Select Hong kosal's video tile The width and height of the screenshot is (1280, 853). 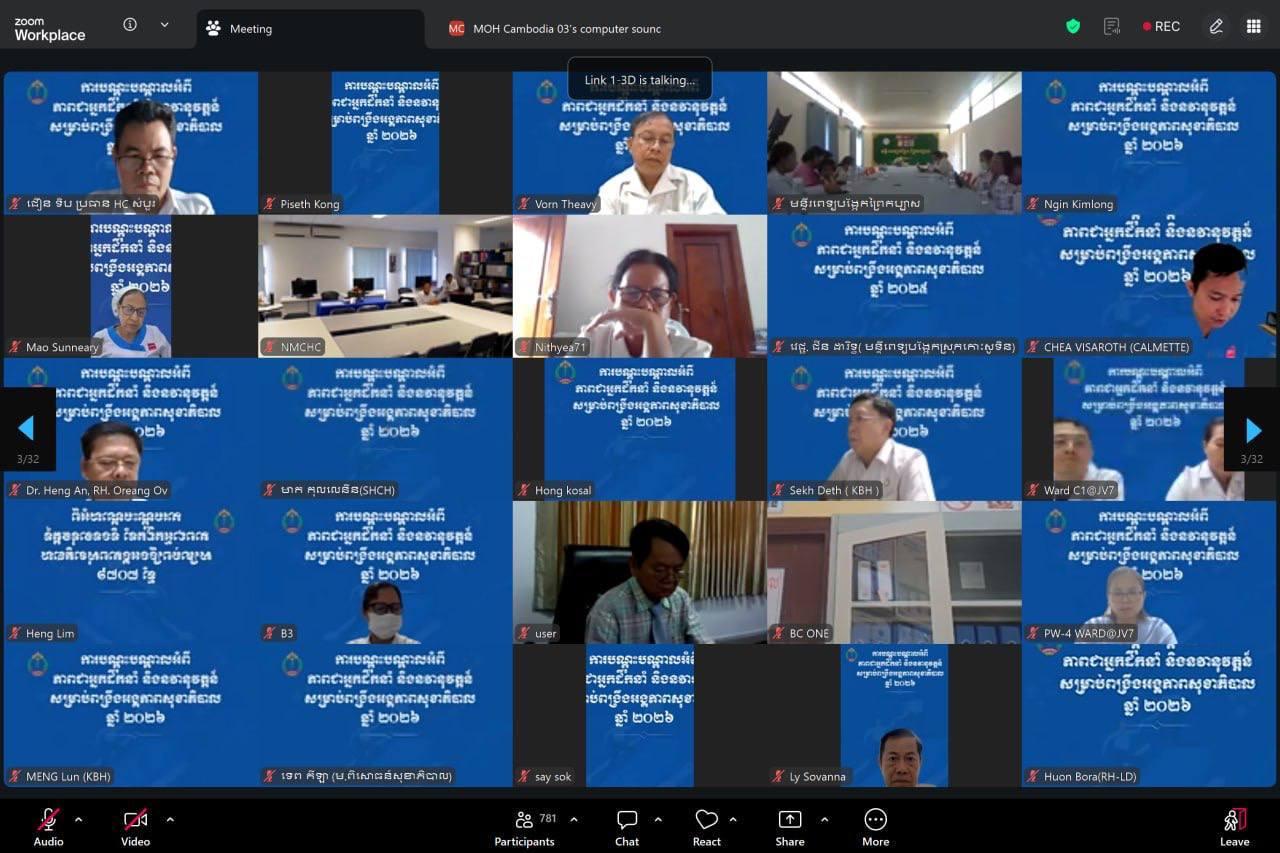[640, 429]
